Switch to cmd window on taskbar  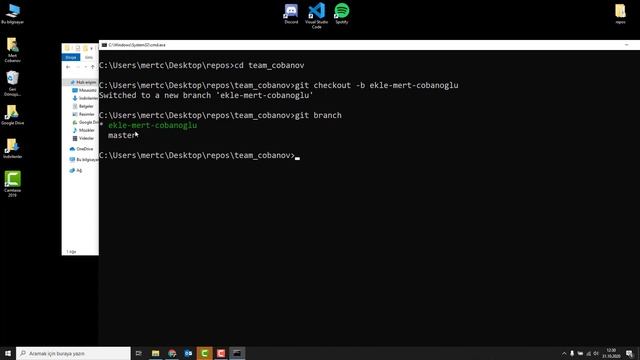click(x=237, y=353)
